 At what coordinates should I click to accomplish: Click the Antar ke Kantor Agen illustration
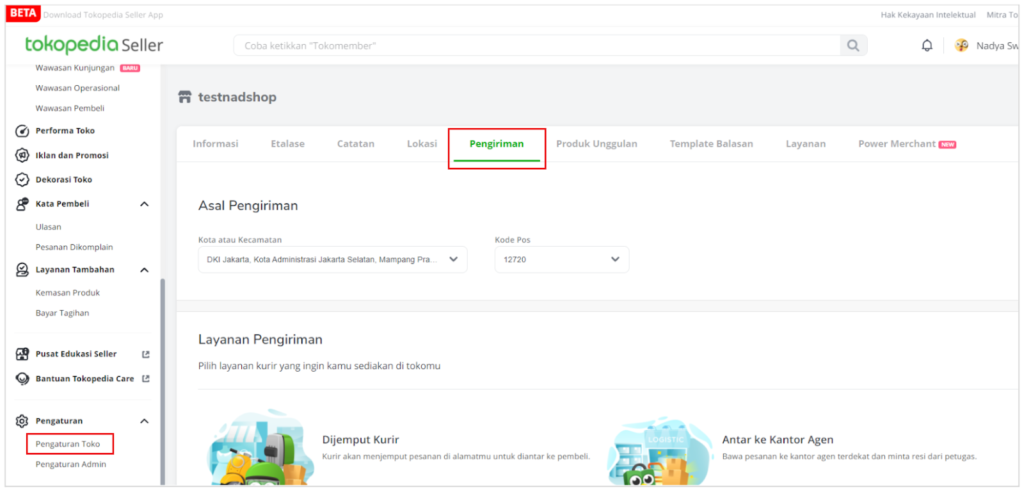click(x=658, y=450)
